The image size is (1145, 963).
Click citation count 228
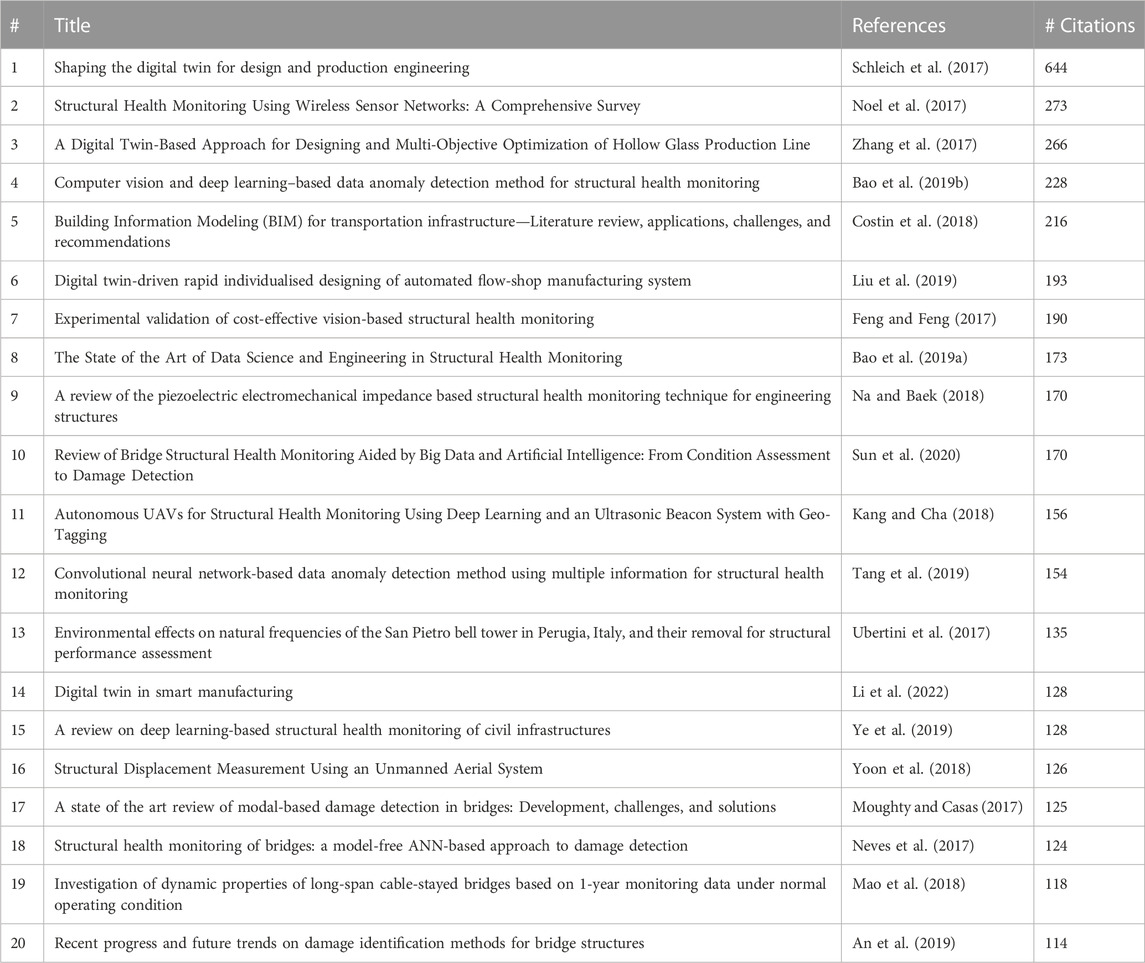[x=1056, y=183]
